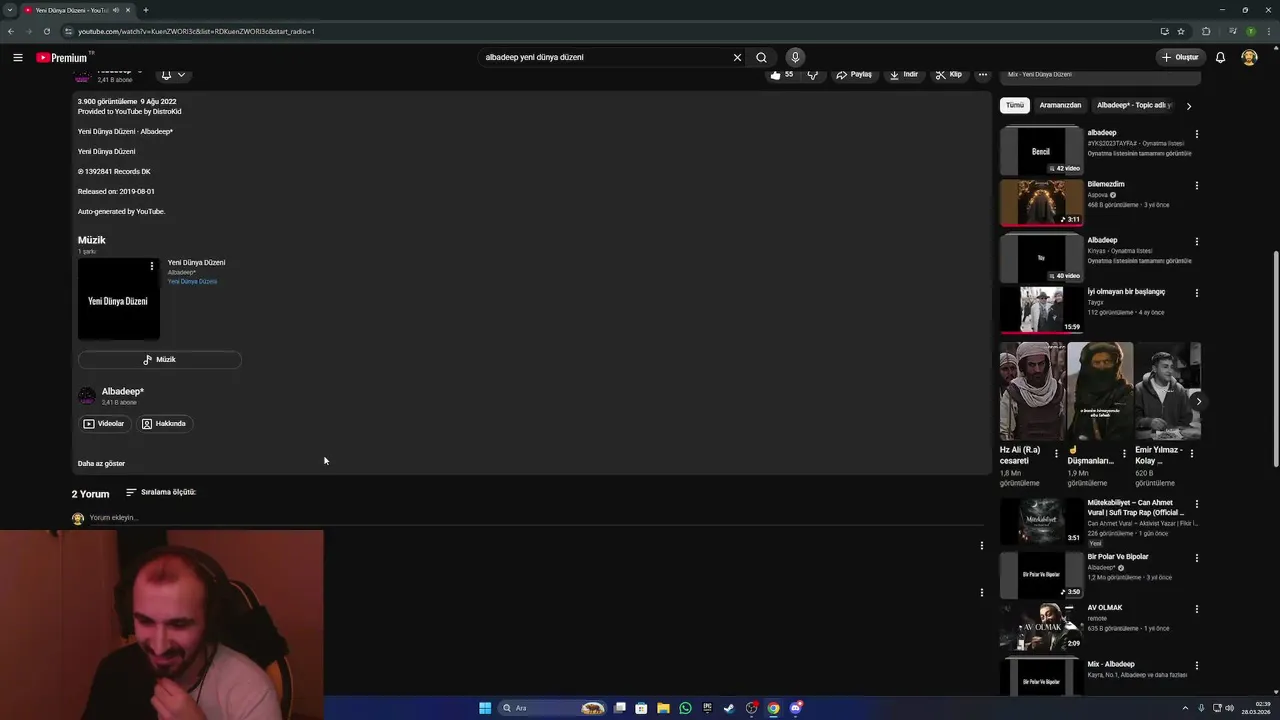Show next shorts with the arrow
This screenshot has width=1280, height=720.
[1198, 401]
